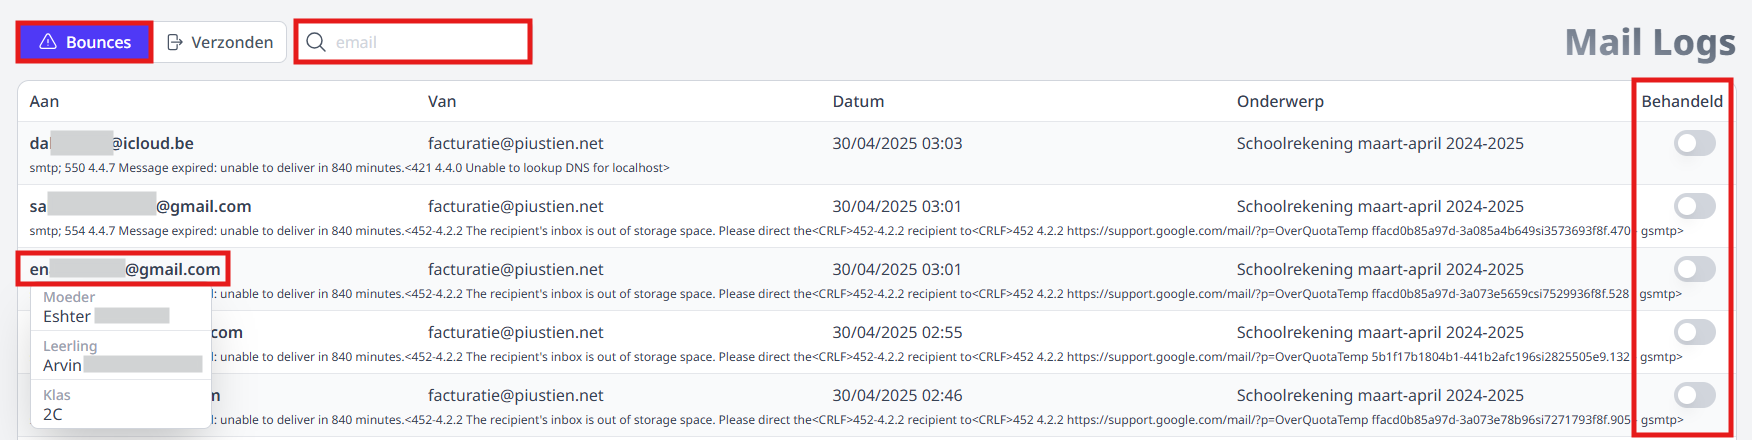The width and height of the screenshot is (1752, 440).
Task: Click the email search input field
Action: tap(413, 42)
